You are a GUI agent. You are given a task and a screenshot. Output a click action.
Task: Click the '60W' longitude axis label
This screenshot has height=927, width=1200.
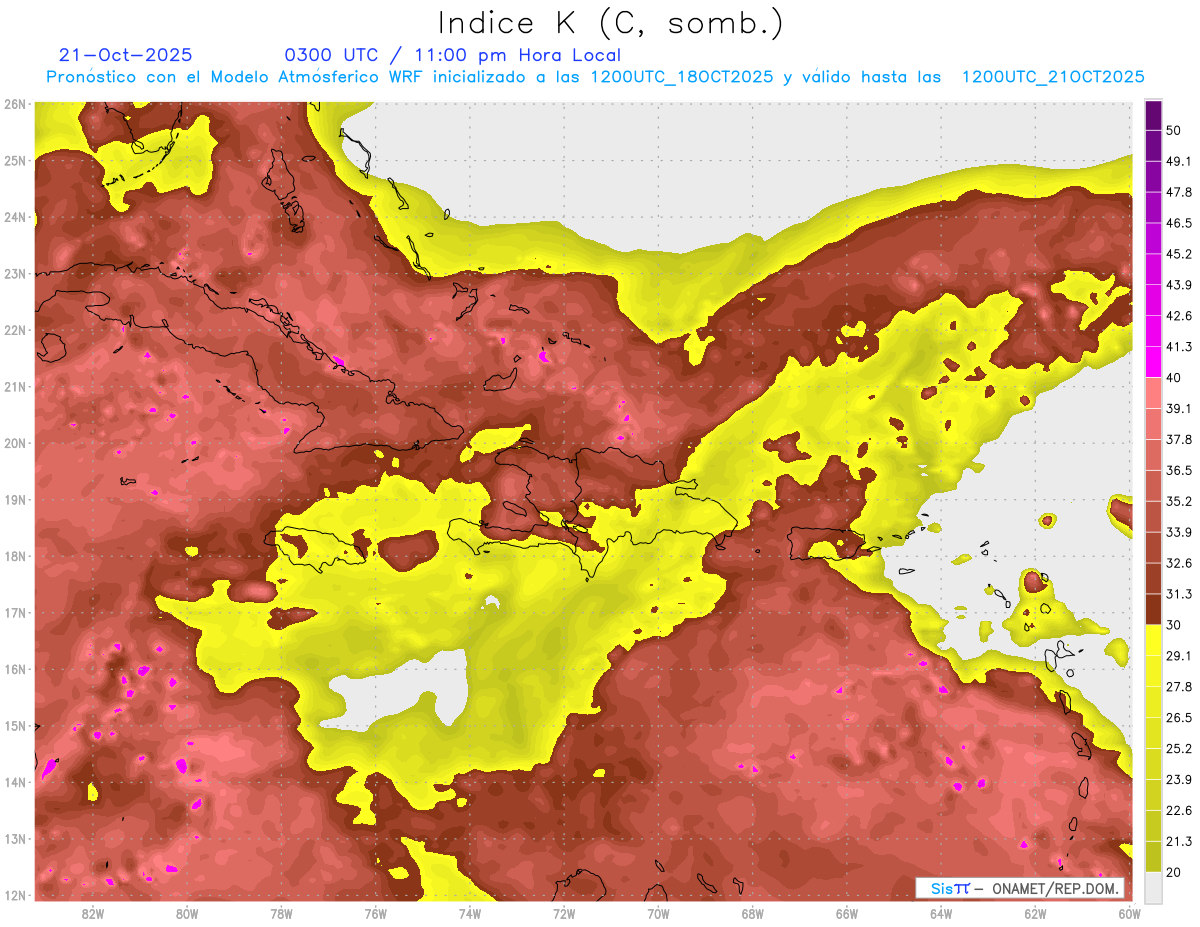coord(1129,913)
